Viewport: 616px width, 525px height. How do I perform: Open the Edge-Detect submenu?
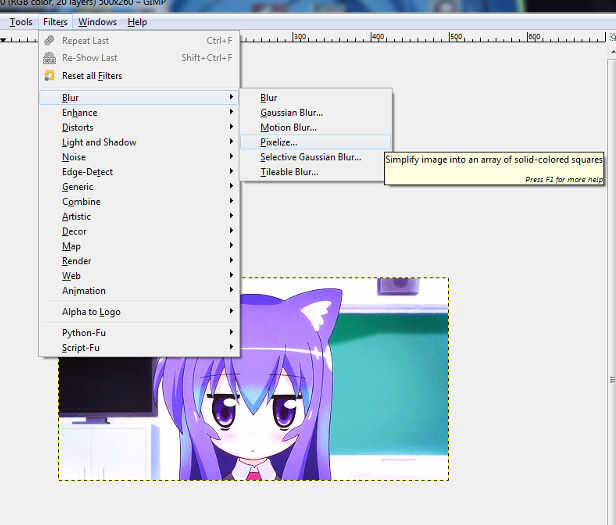pyautogui.click(x=139, y=172)
